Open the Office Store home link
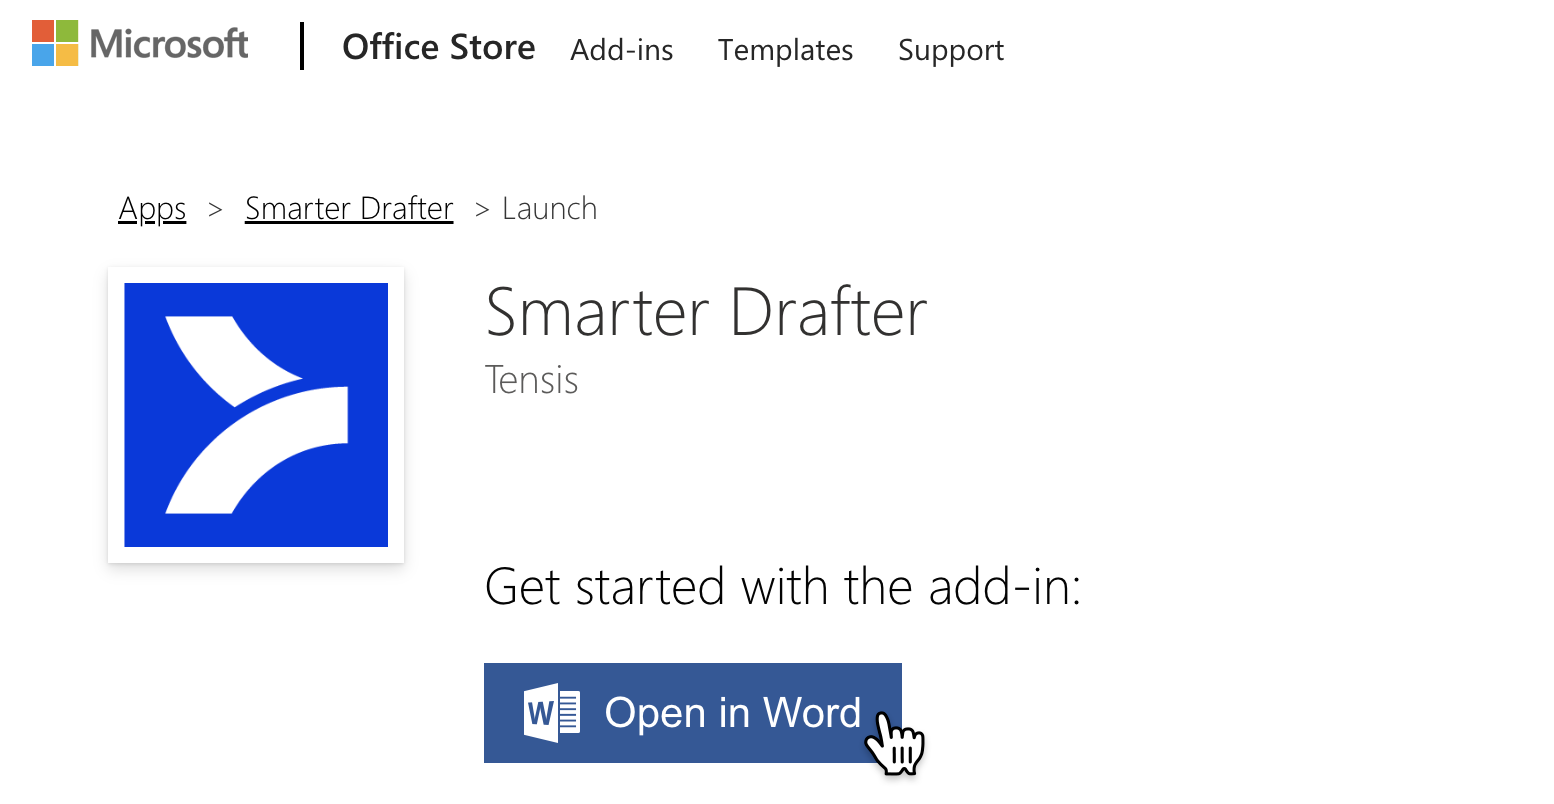The width and height of the screenshot is (1554, 804). (x=439, y=47)
